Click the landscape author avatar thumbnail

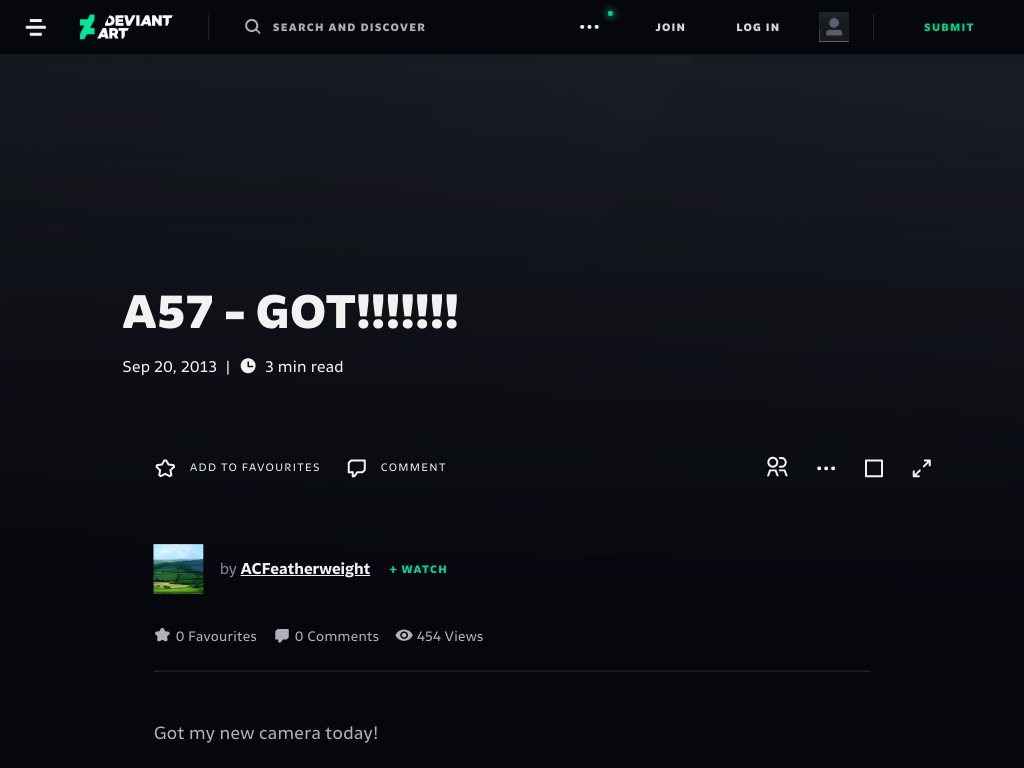point(178,569)
